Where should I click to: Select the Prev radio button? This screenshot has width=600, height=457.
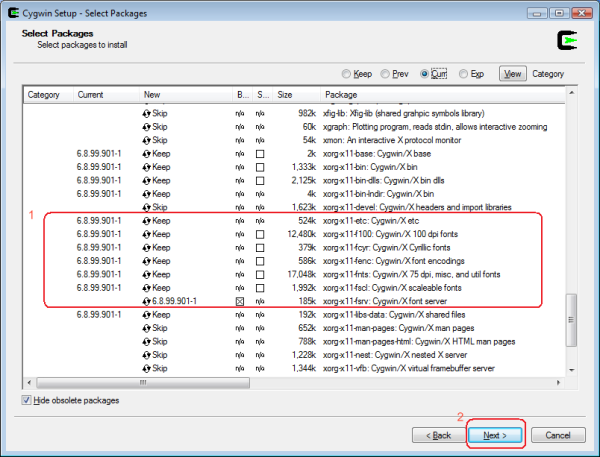coord(385,73)
